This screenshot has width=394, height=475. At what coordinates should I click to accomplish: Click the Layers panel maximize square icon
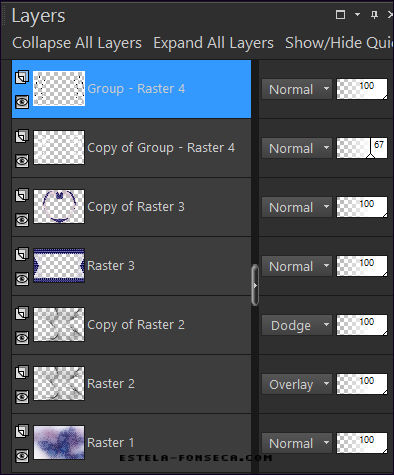pyautogui.click(x=340, y=15)
